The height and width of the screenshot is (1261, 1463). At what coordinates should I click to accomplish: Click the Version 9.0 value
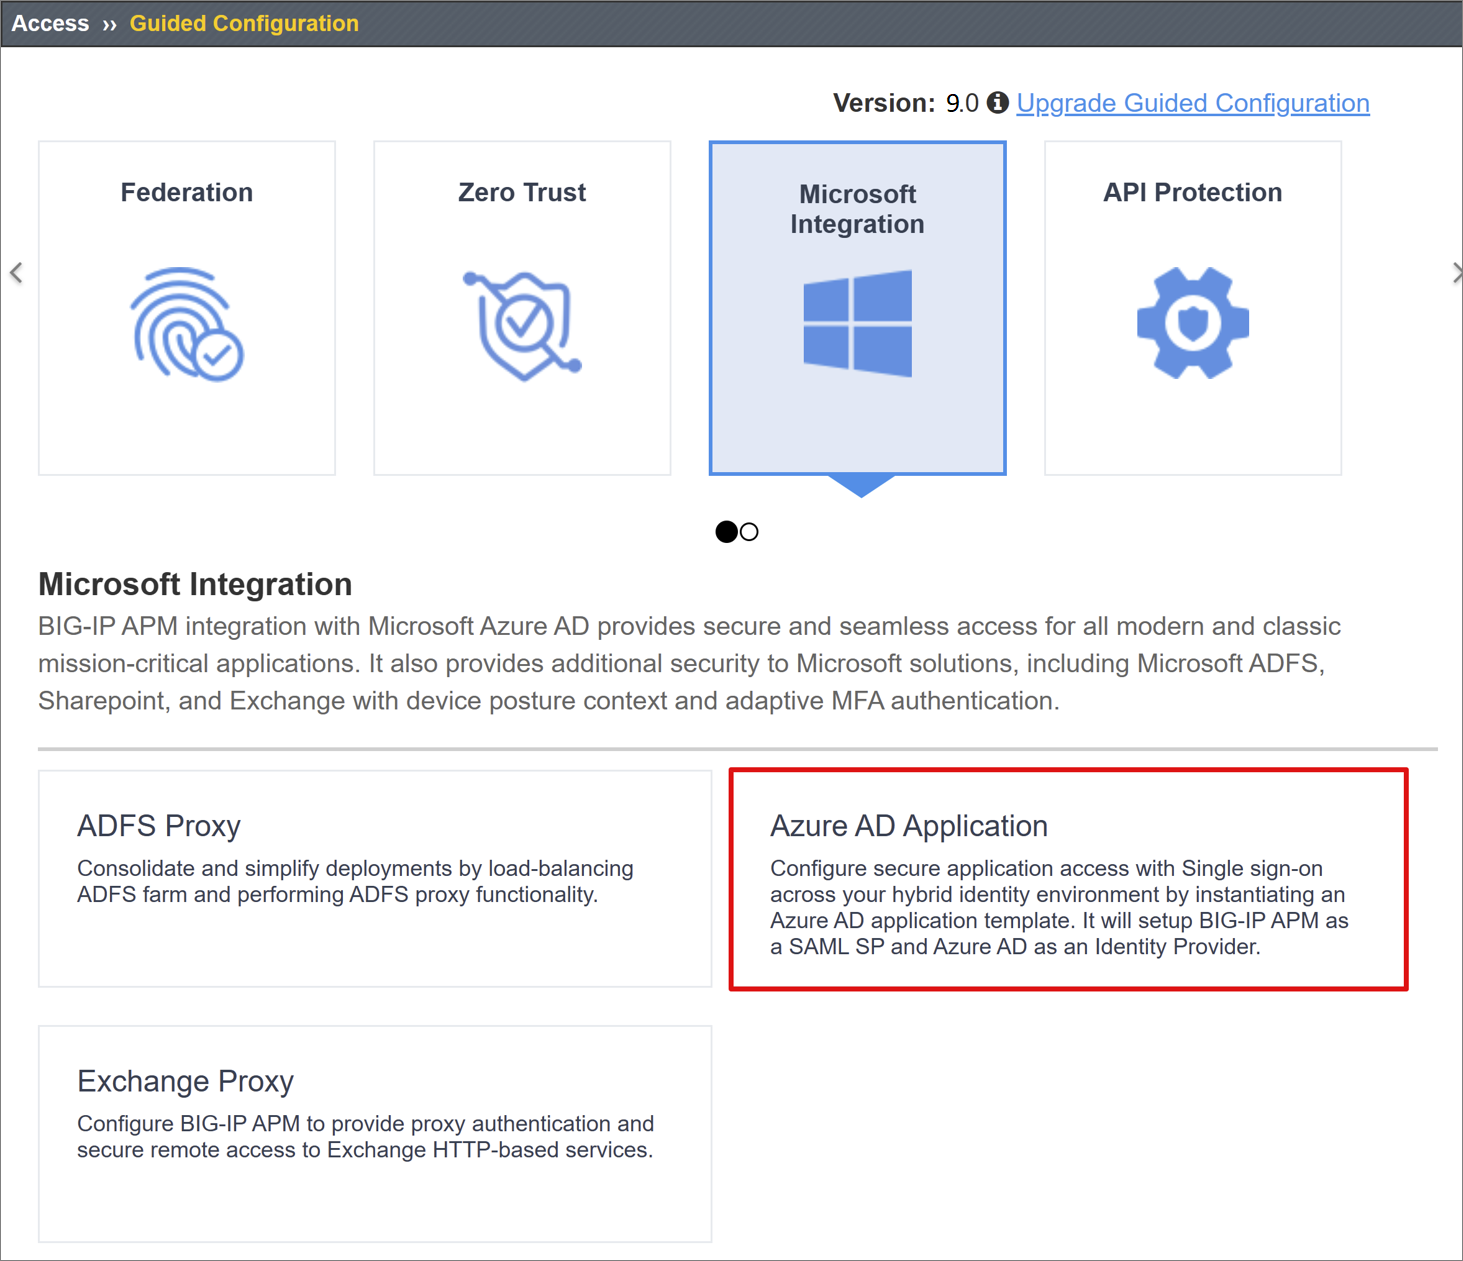962,103
